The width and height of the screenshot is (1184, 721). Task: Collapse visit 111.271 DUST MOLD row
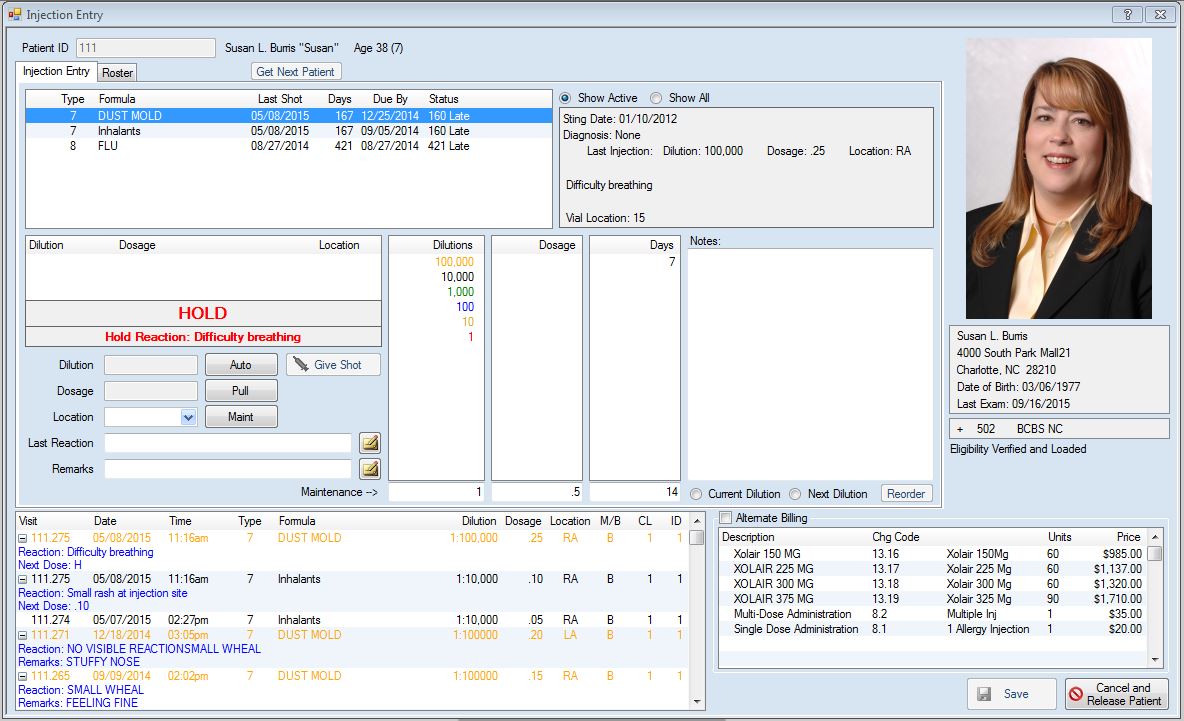23,635
